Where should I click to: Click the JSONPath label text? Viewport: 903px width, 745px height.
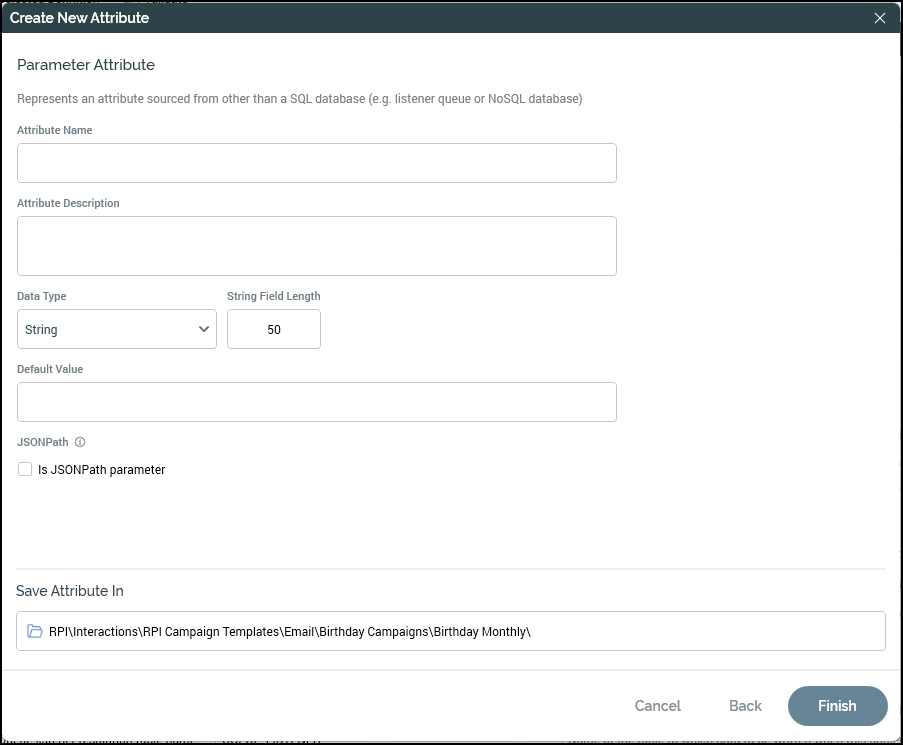click(x=43, y=442)
